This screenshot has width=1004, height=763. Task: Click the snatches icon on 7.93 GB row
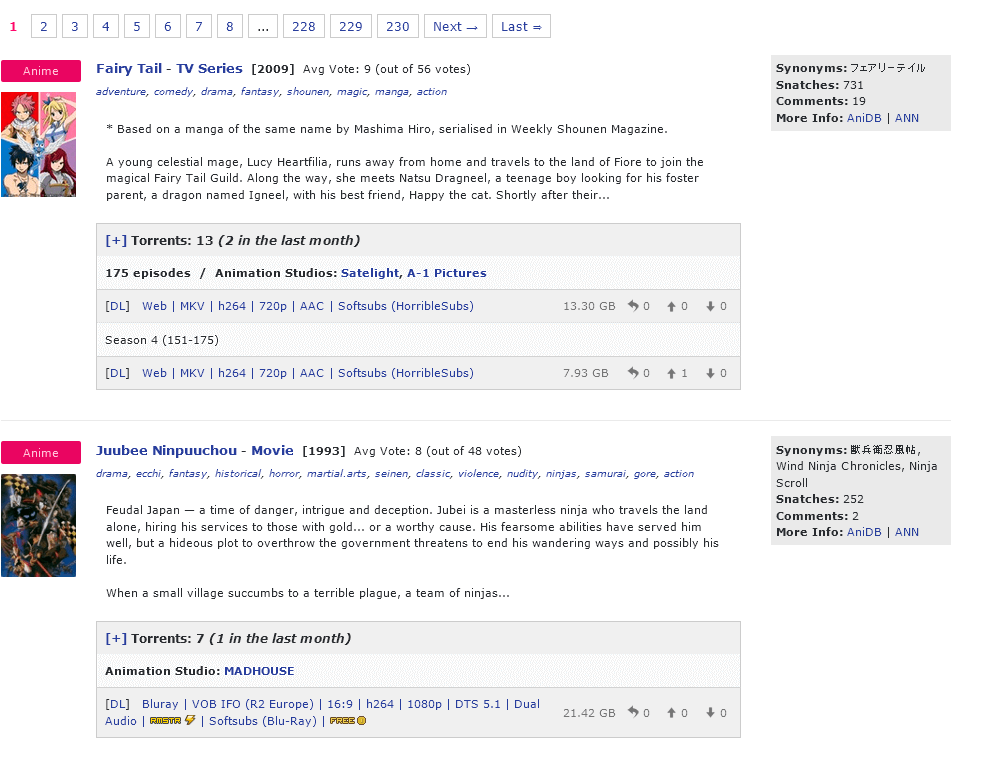[633, 373]
